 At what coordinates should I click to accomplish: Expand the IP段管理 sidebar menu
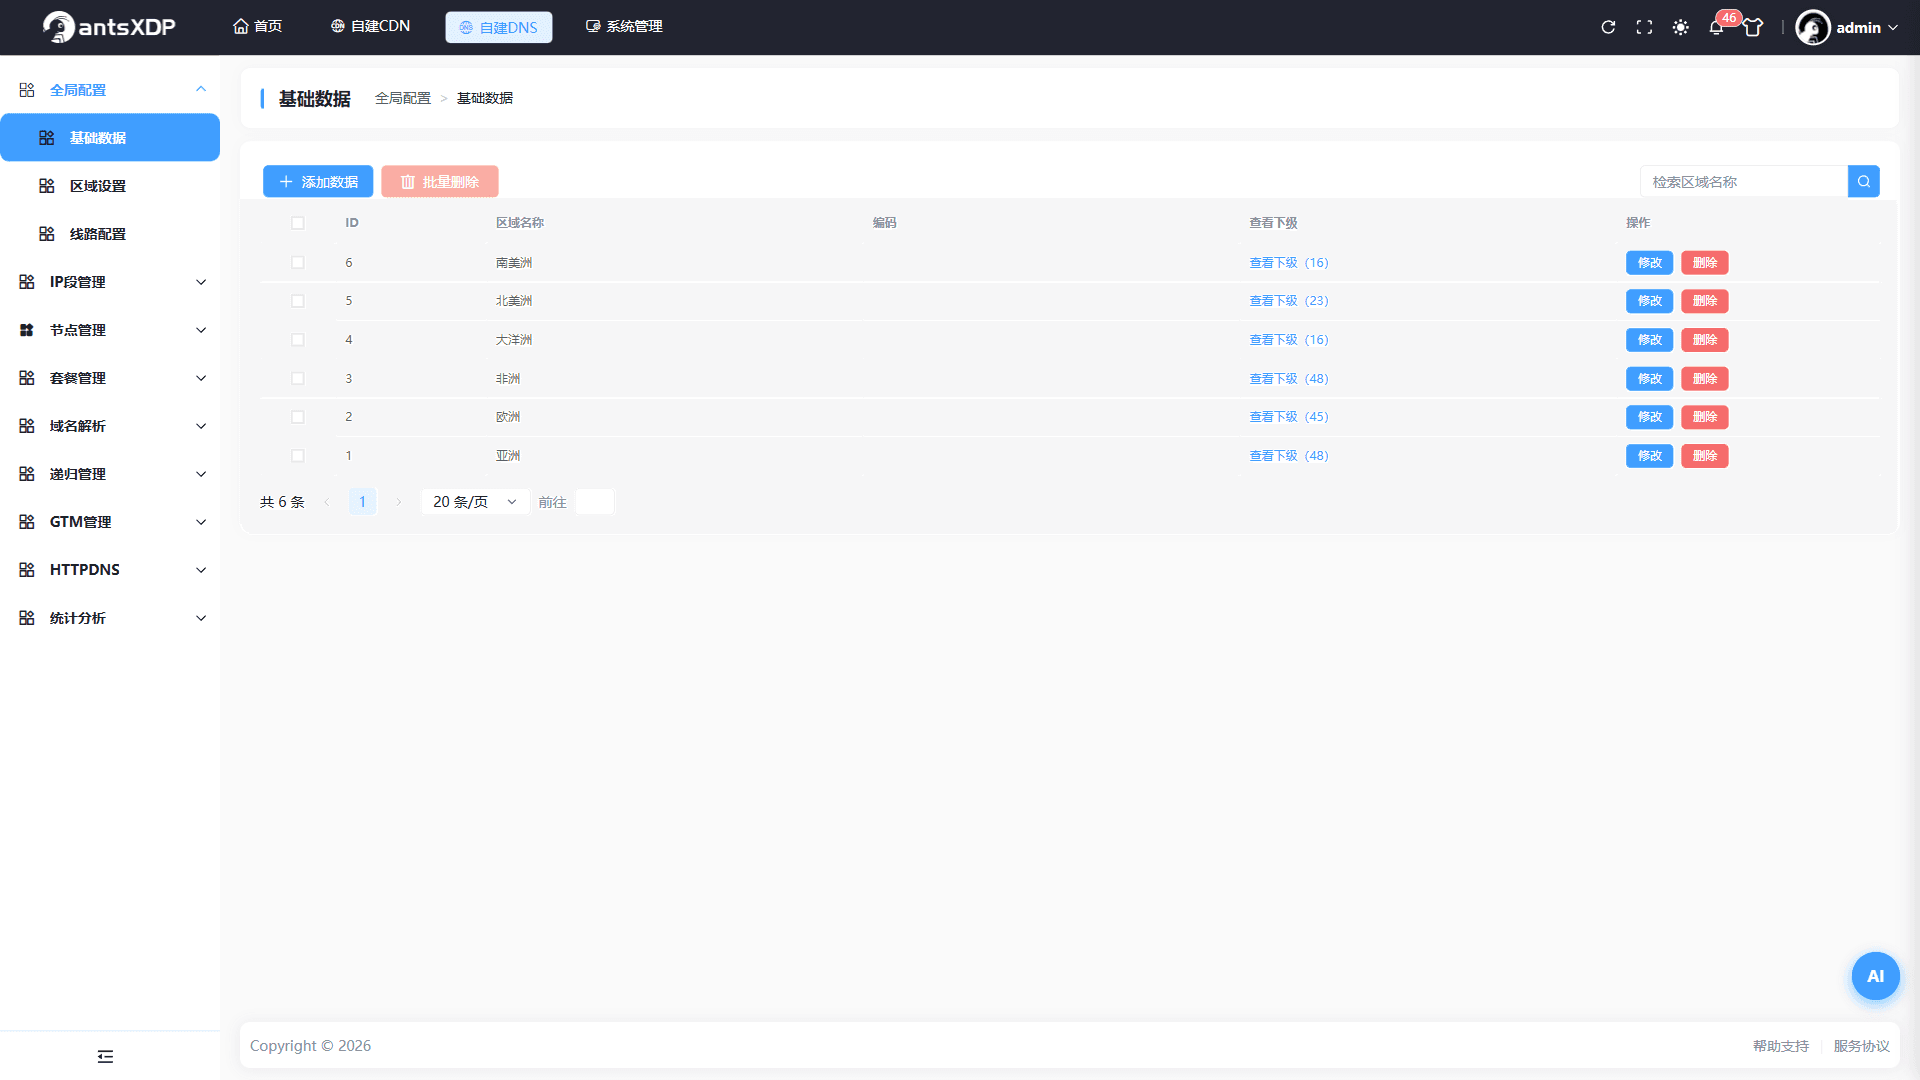point(110,282)
